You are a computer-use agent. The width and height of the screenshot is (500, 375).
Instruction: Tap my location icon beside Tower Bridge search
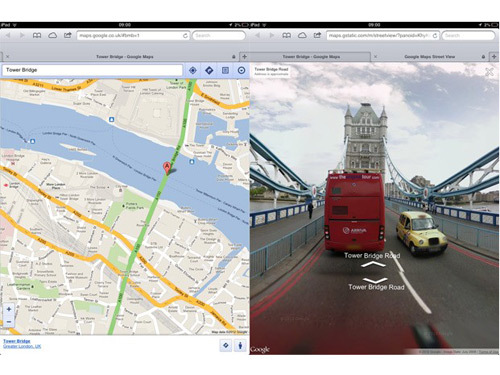click(x=193, y=70)
